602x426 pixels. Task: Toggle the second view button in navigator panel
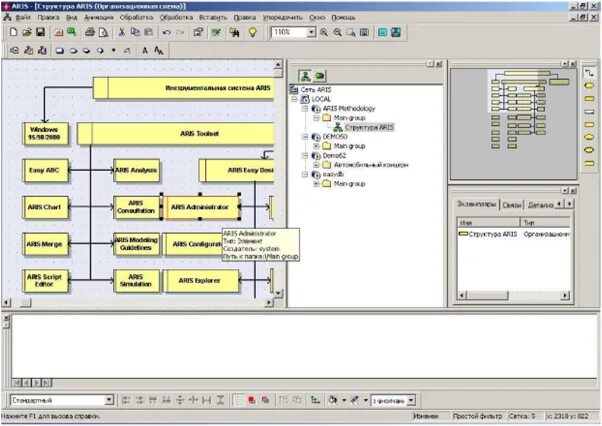pyautogui.click(x=319, y=76)
